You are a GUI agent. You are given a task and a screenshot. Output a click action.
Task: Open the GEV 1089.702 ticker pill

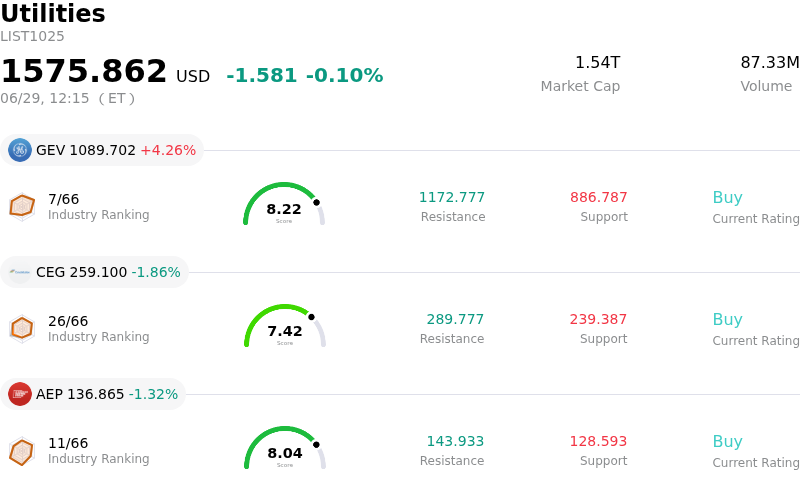[x=102, y=150]
